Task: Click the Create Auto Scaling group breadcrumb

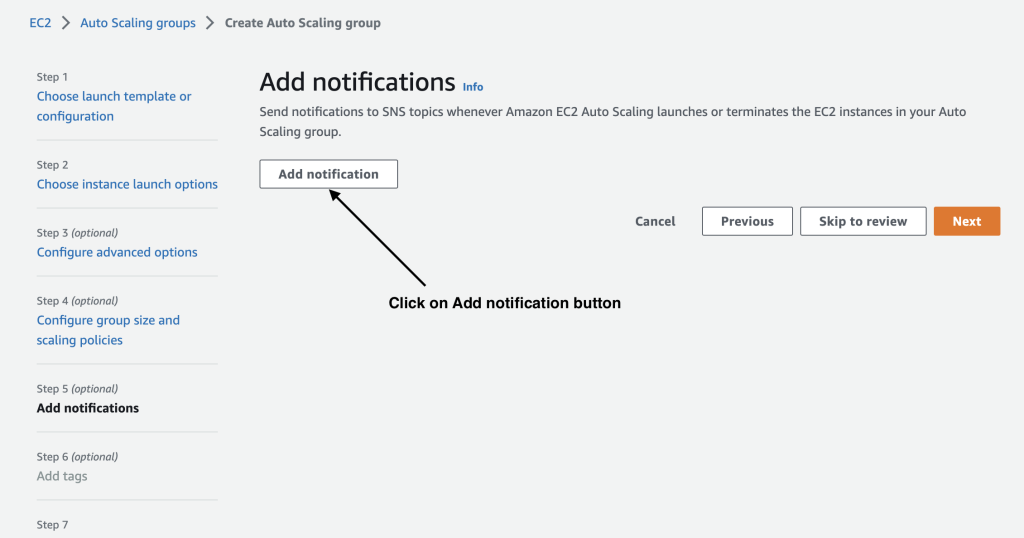Action: (x=302, y=23)
